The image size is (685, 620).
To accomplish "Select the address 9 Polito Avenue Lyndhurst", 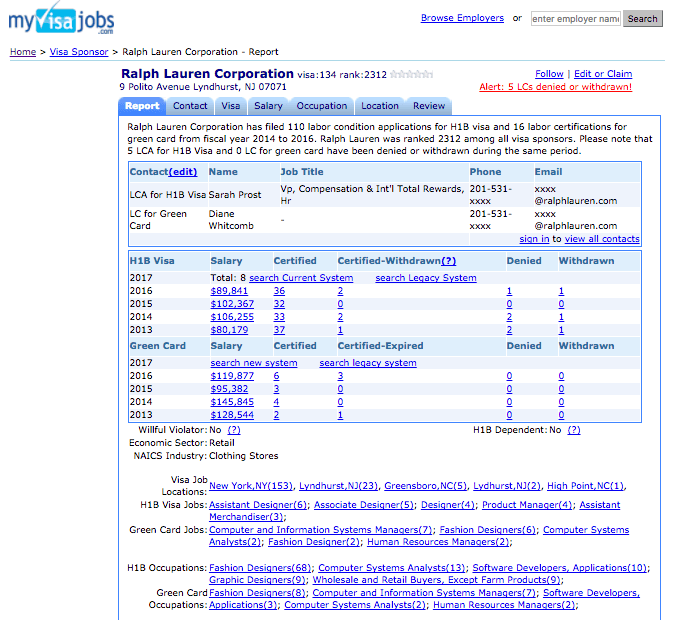I will [203, 87].
